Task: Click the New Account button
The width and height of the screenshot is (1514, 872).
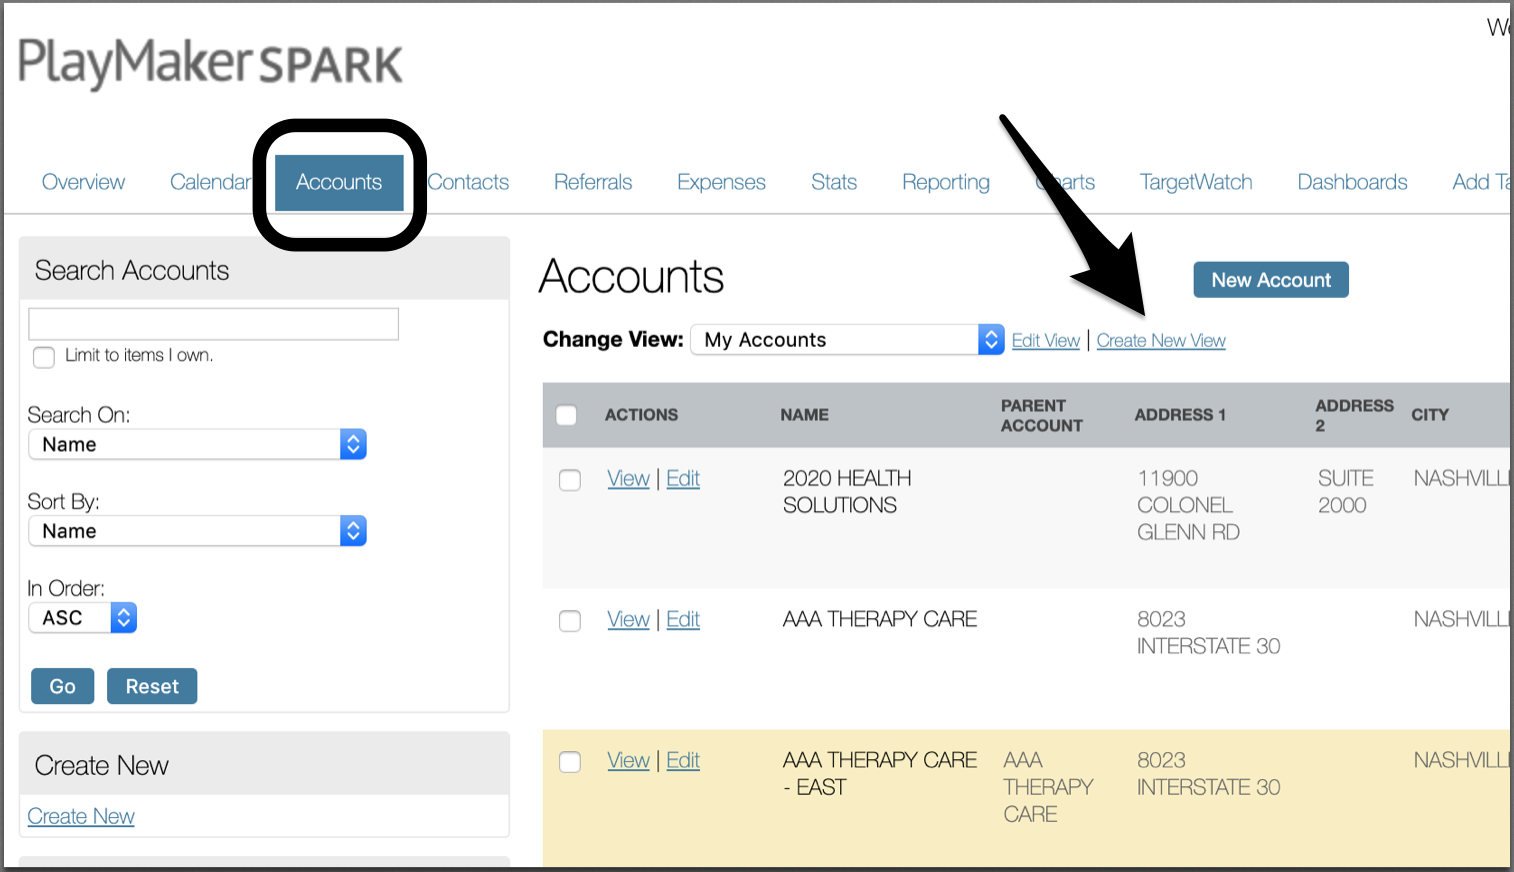Action: [x=1271, y=280]
